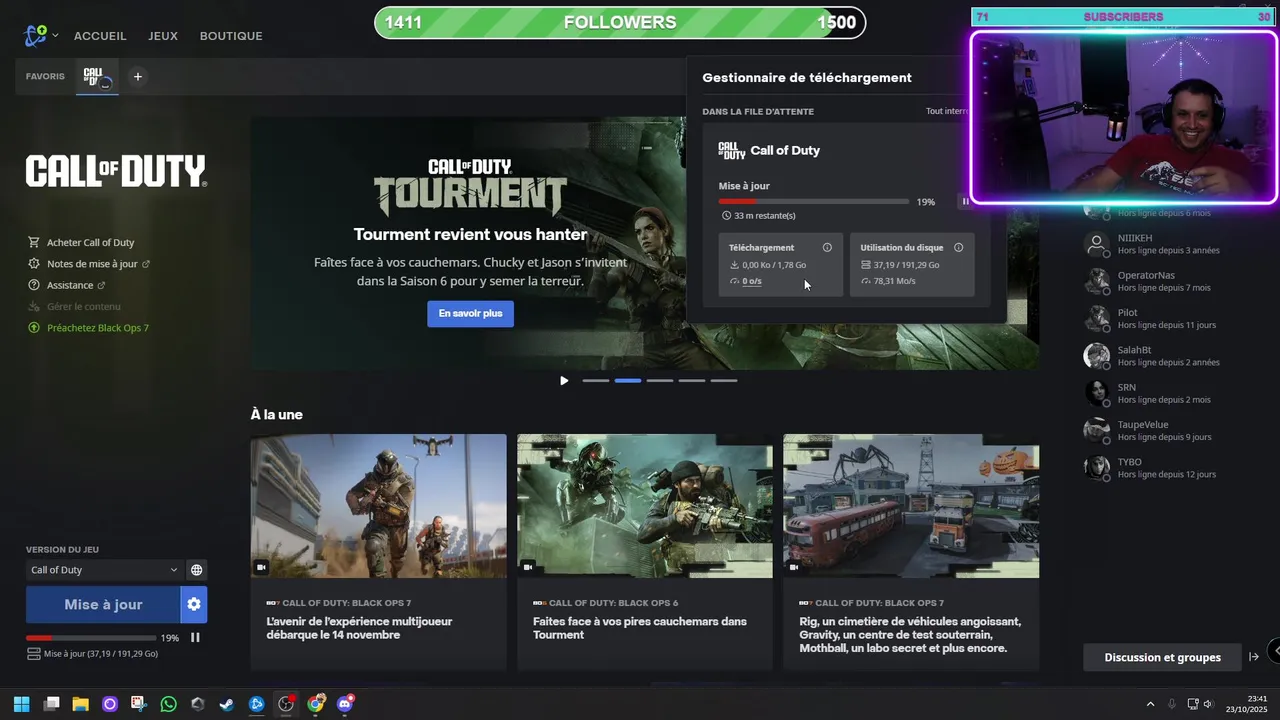
Task: Open Windows Start menu
Action: coord(21,704)
